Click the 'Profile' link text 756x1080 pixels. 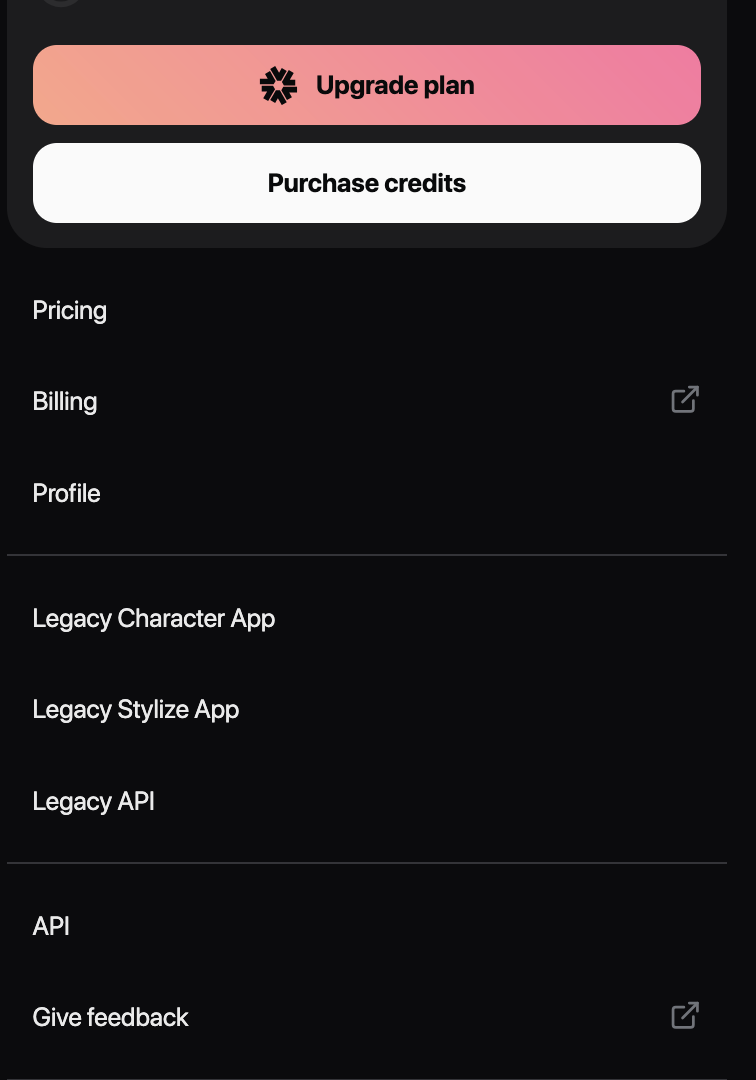pos(67,493)
